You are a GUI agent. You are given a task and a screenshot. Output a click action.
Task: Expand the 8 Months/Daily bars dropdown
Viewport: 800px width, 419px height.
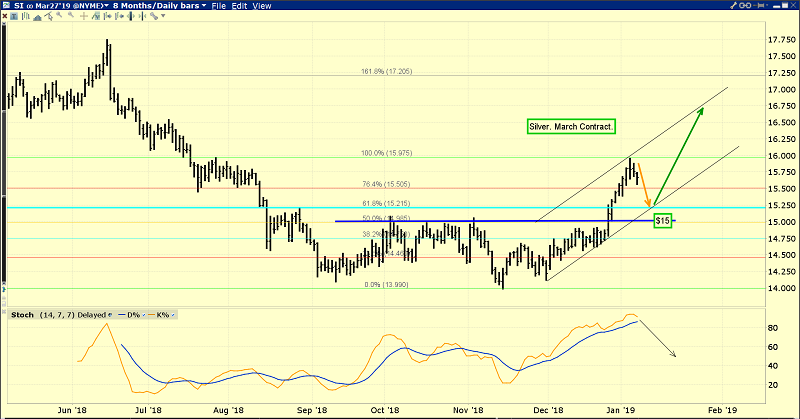pos(162,6)
